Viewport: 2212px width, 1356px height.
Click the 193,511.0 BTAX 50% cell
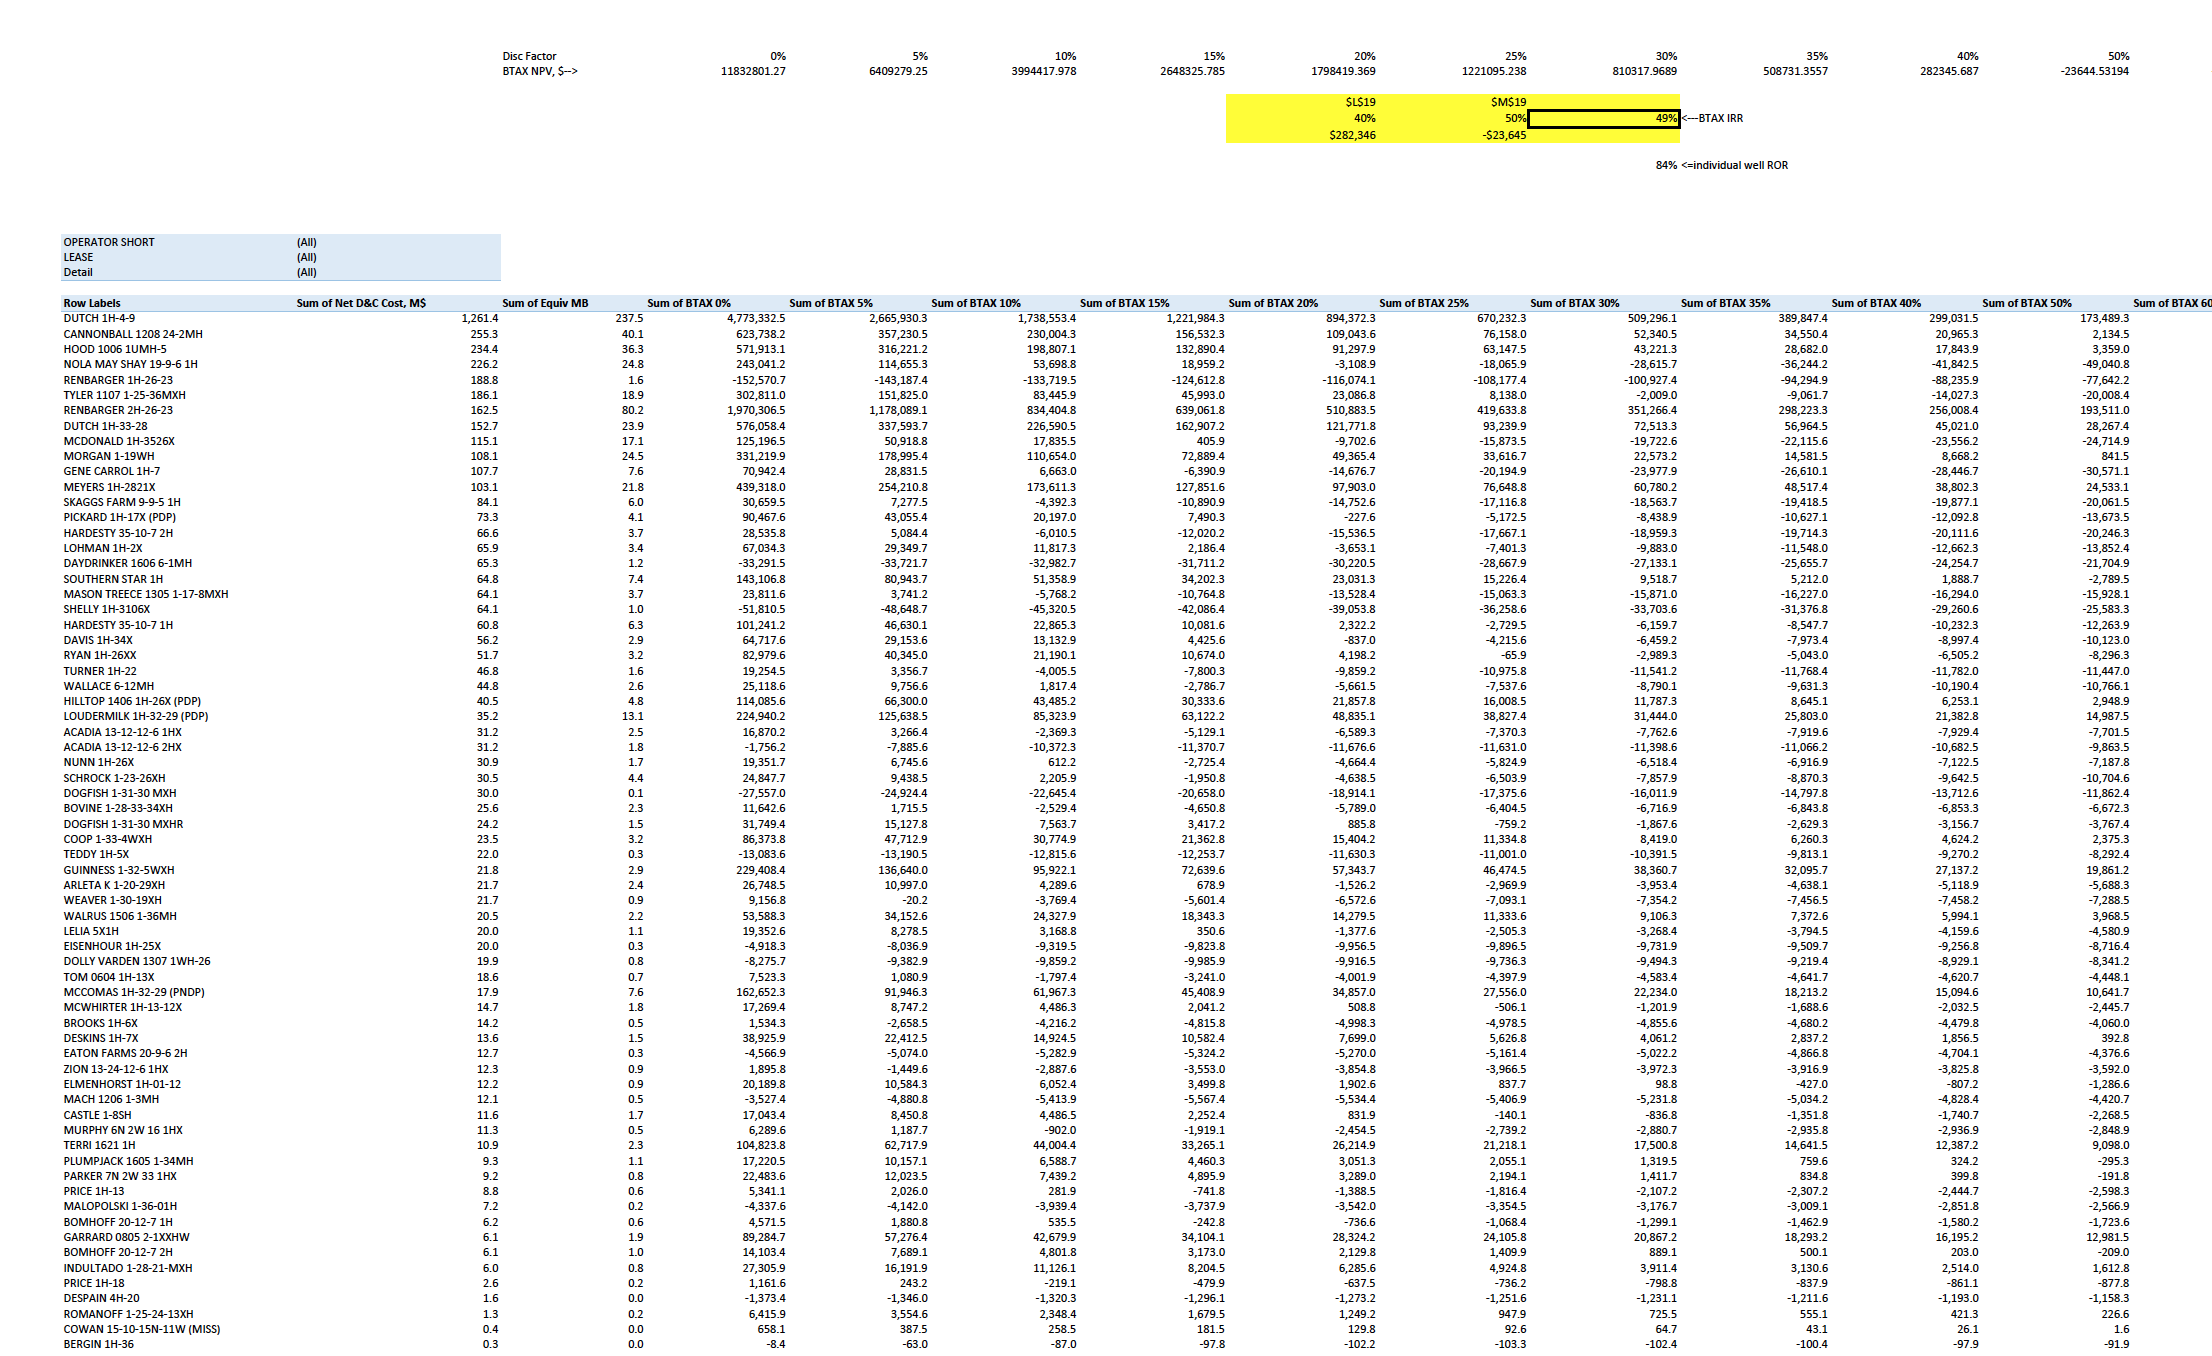click(2105, 410)
